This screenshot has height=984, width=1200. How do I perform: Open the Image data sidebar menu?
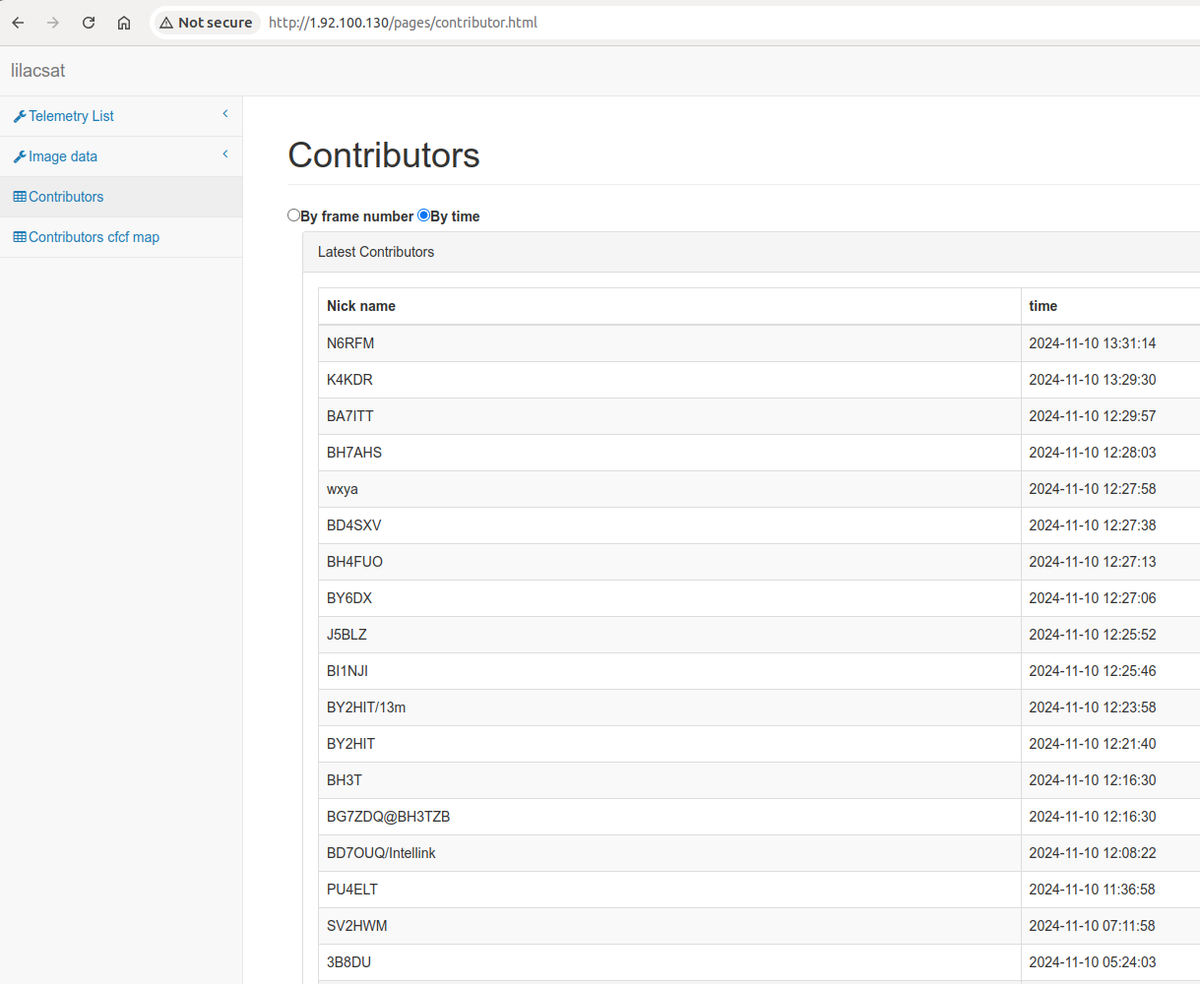[121, 156]
